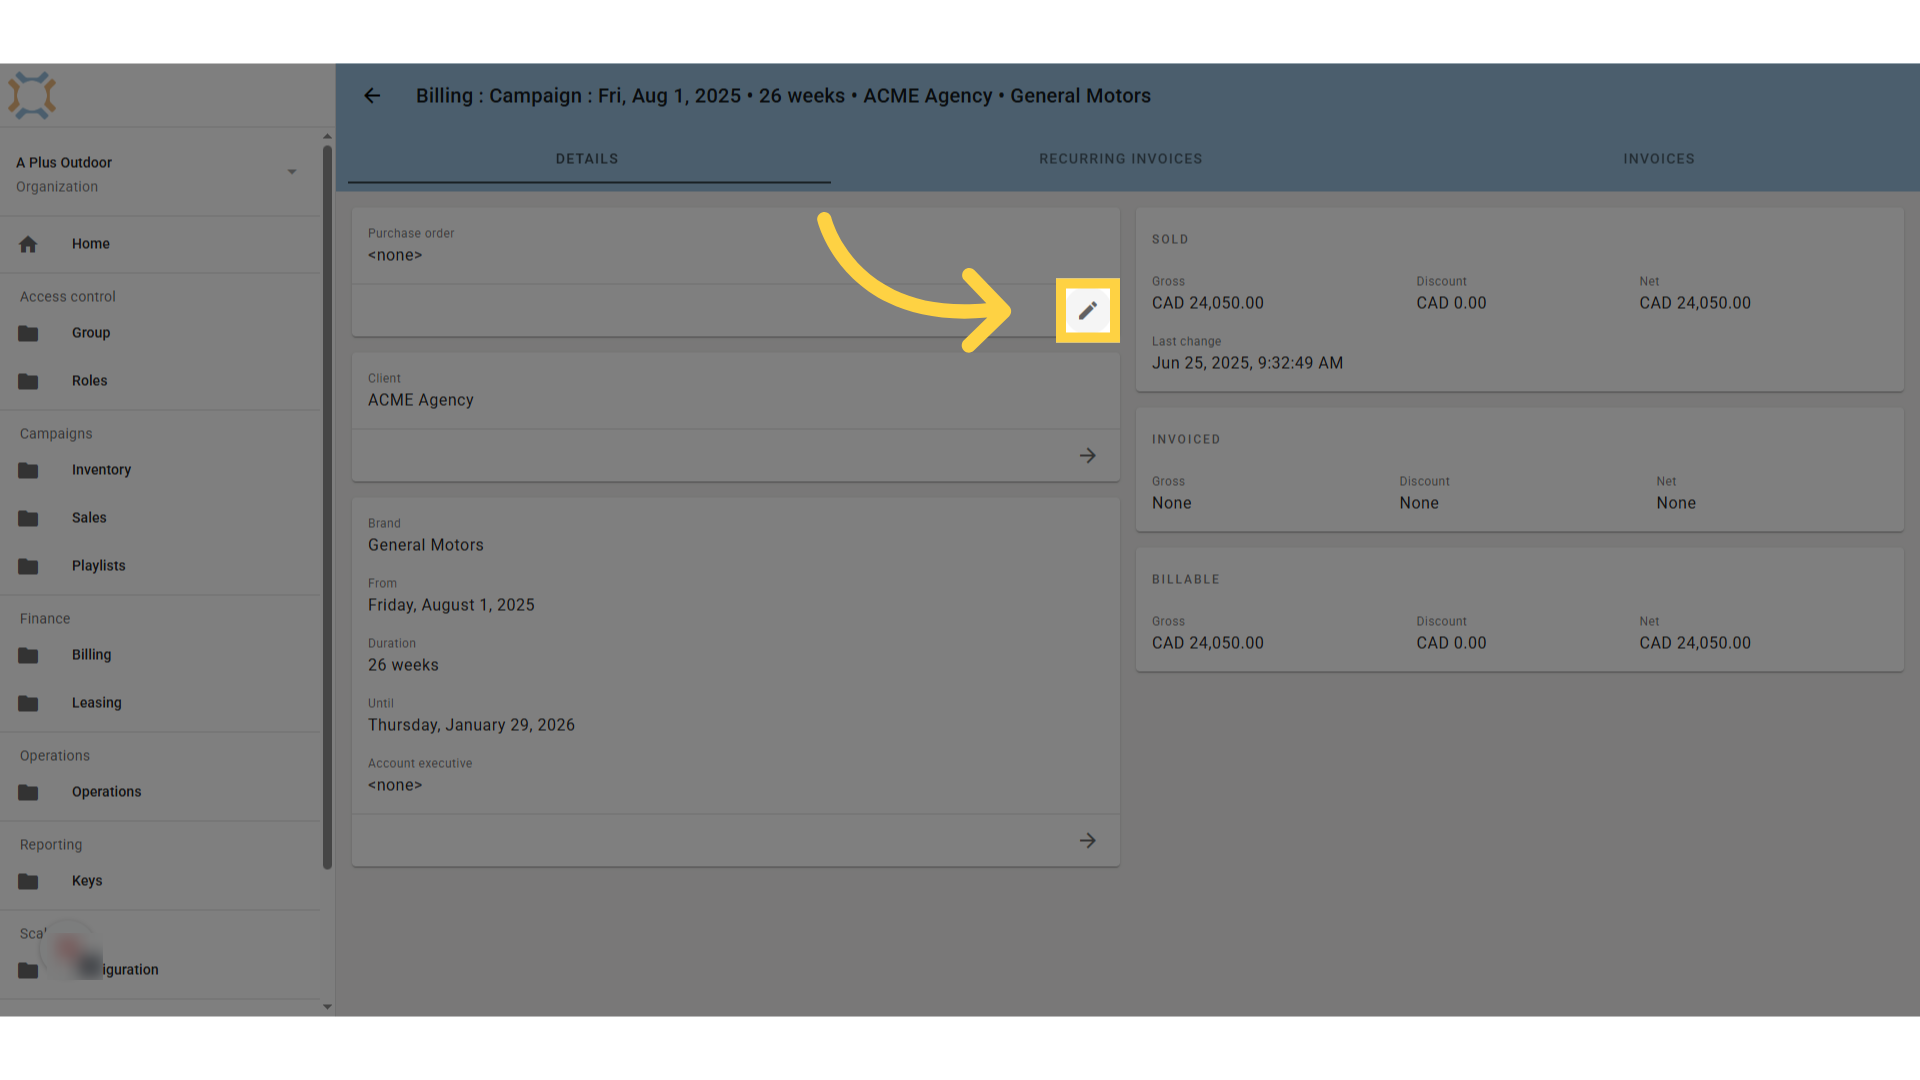Screen dimensions: 1920x1080
Task: Click the Finance section heading
Action: [45, 619]
